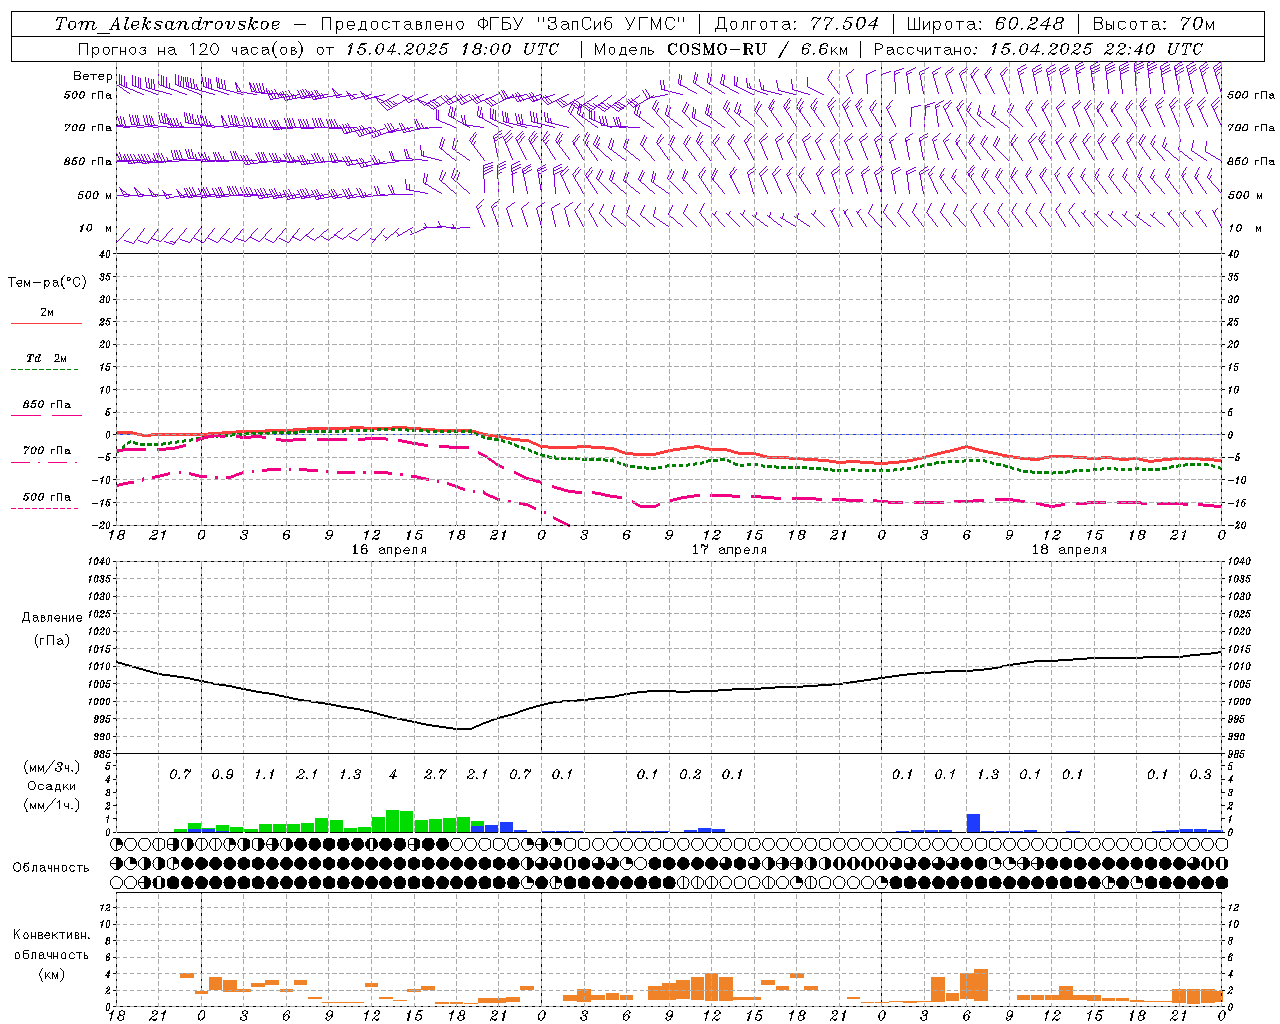Screen dimensions: 1280x1024
Task: Click the forecast start '15.04.2025 18:00 UTC'
Action: (x=452, y=49)
